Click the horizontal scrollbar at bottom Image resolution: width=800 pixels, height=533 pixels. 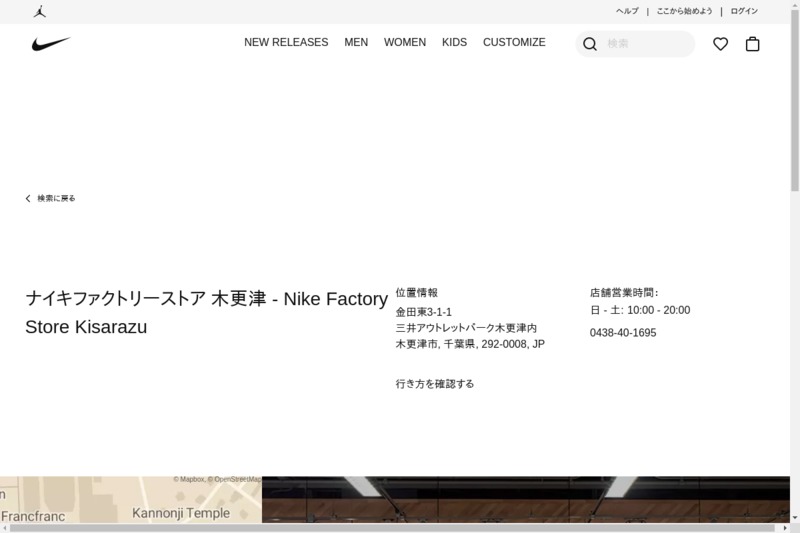click(394, 528)
